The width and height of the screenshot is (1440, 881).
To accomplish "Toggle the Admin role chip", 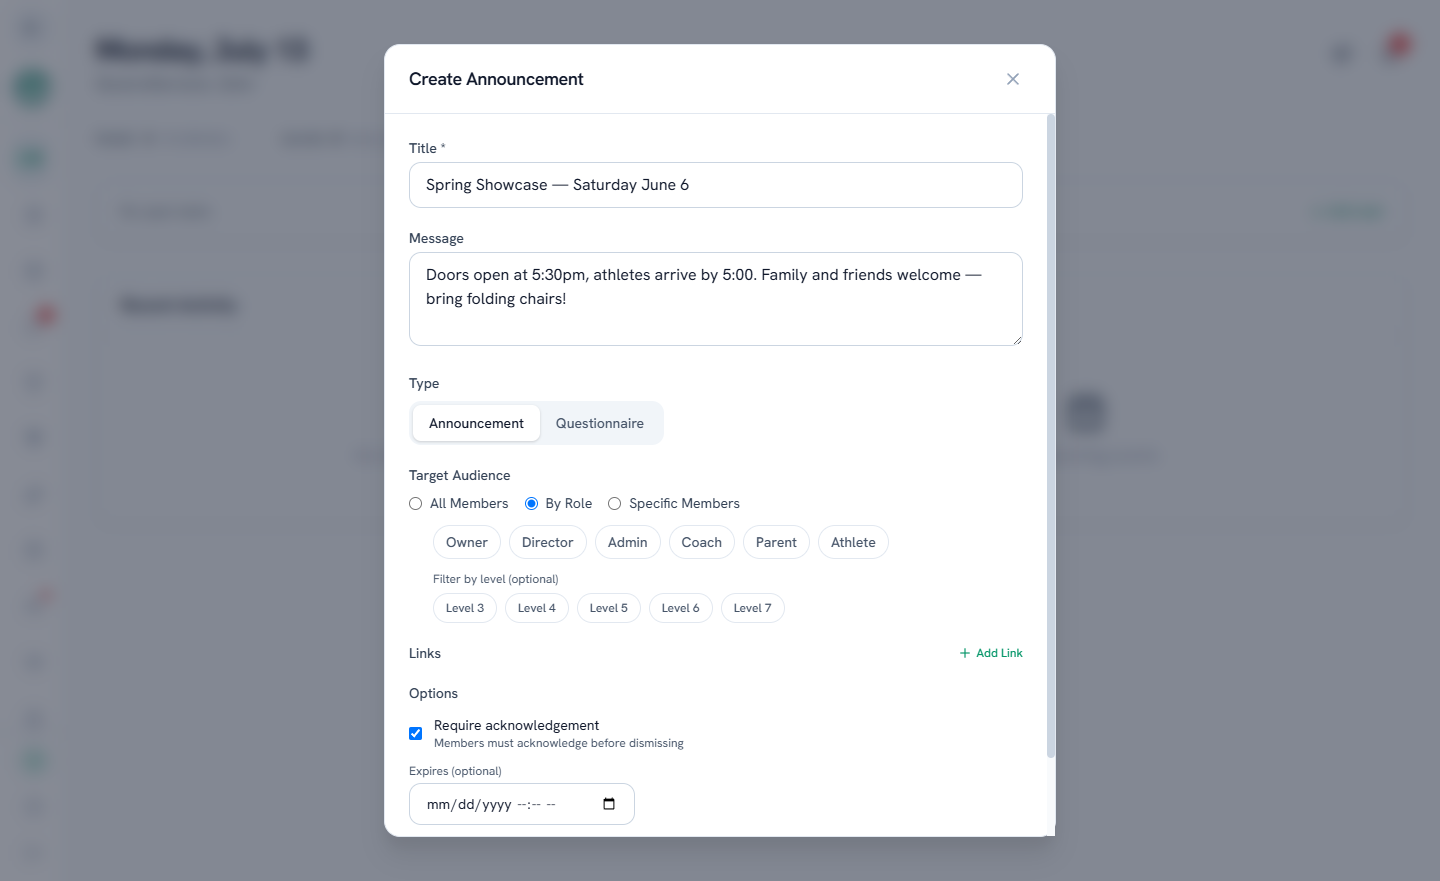I will click(628, 542).
